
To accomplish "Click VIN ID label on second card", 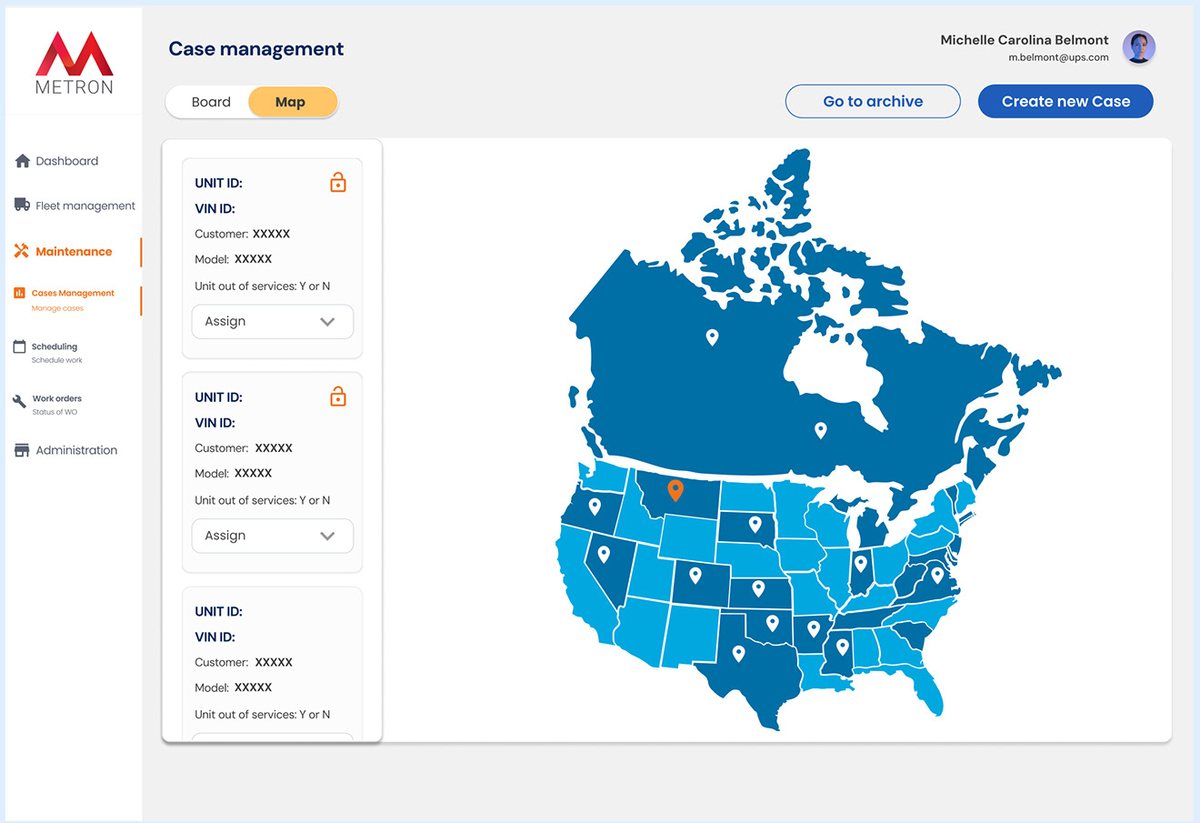I will pyautogui.click(x=215, y=423).
